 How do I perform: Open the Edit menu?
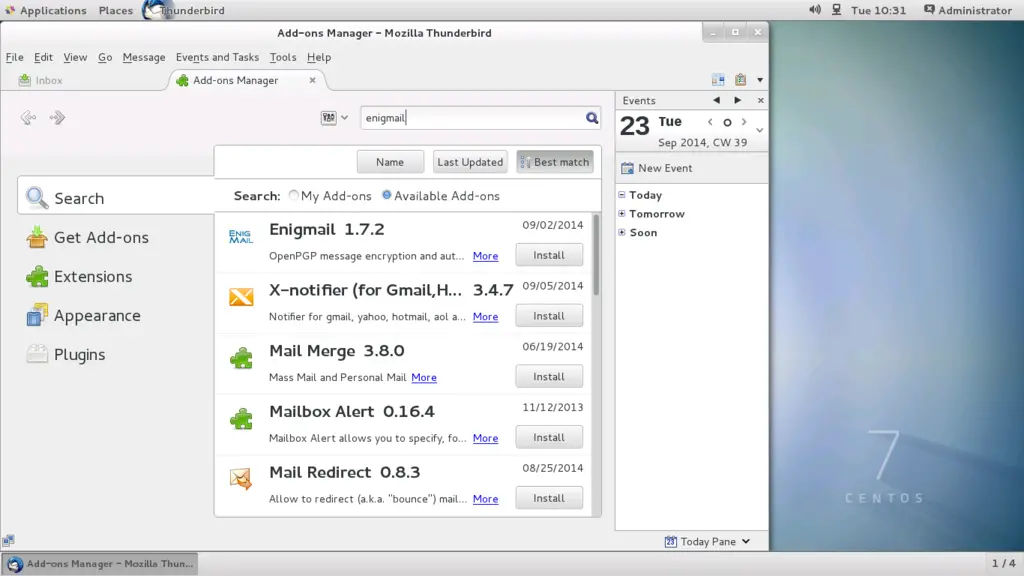(x=43, y=57)
